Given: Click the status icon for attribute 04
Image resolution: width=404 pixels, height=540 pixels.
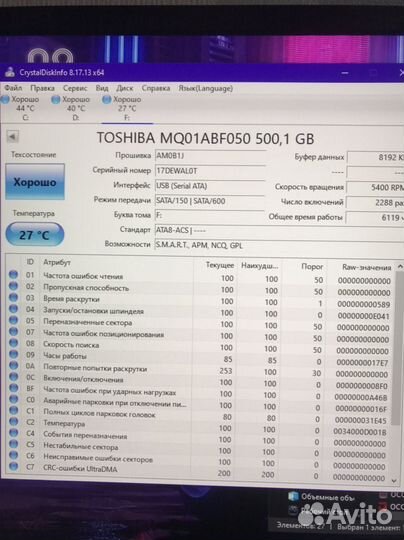Looking at the screenshot, I should point(13,309).
